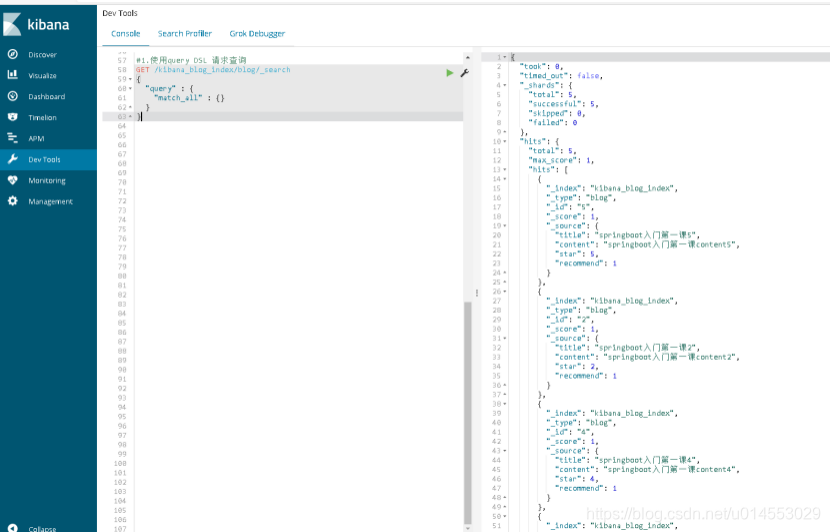Click the "max_score": 1 response line
Viewport: 830px width, 532px height.
561,160
